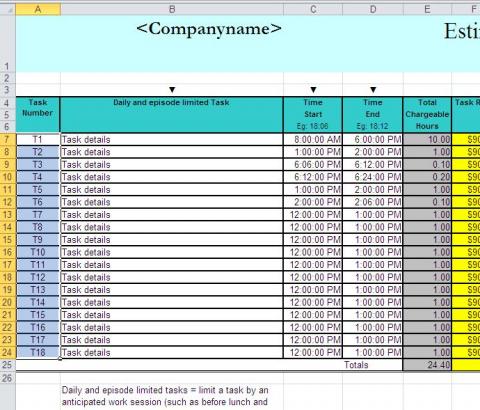Click the 6:24:00 PM end time cell
Viewport: 480px width, 410px height.
tap(373, 177)
